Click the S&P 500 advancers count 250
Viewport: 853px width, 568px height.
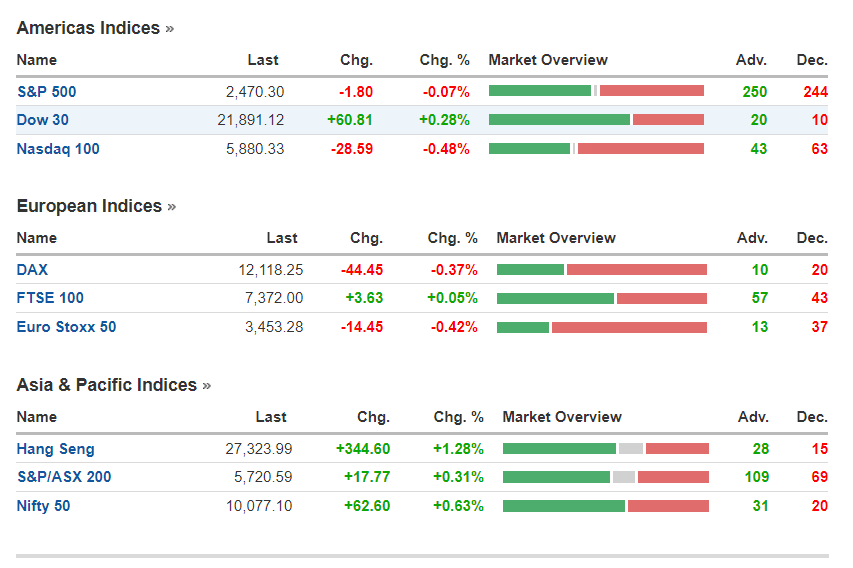(754, 92)
